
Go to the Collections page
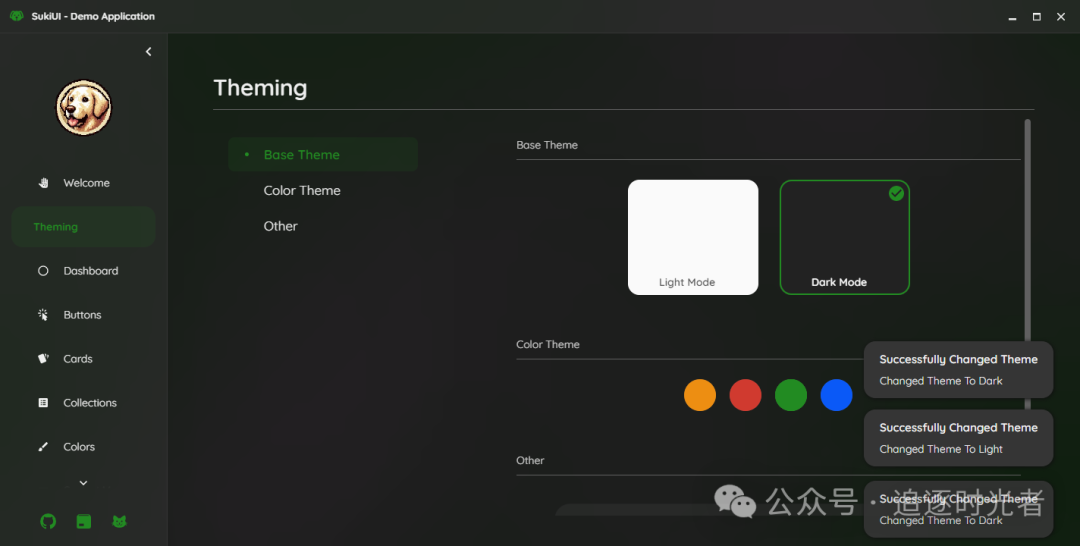[90, 403]
